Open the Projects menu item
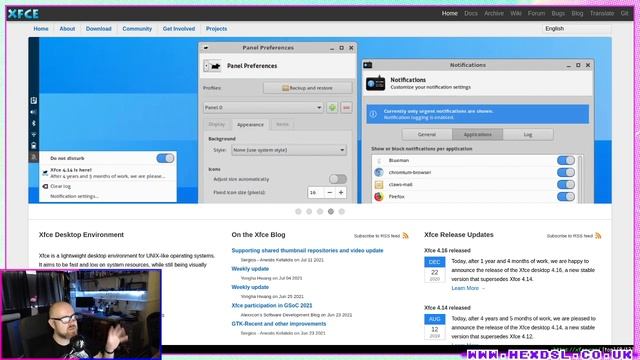Screen dimensions: 640x360 [x=216, y=29]
